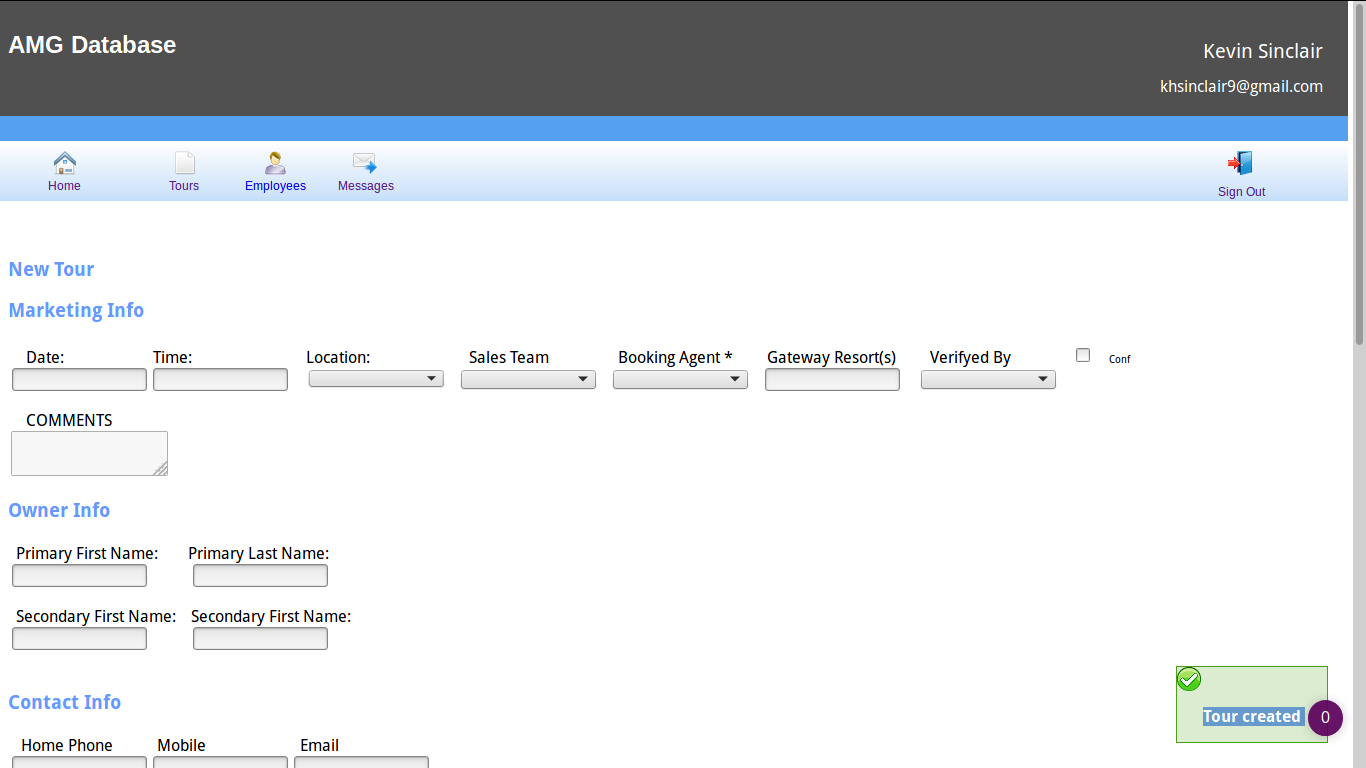Open Tours via the document icon
1366x768 pixels.
[185, 163]
